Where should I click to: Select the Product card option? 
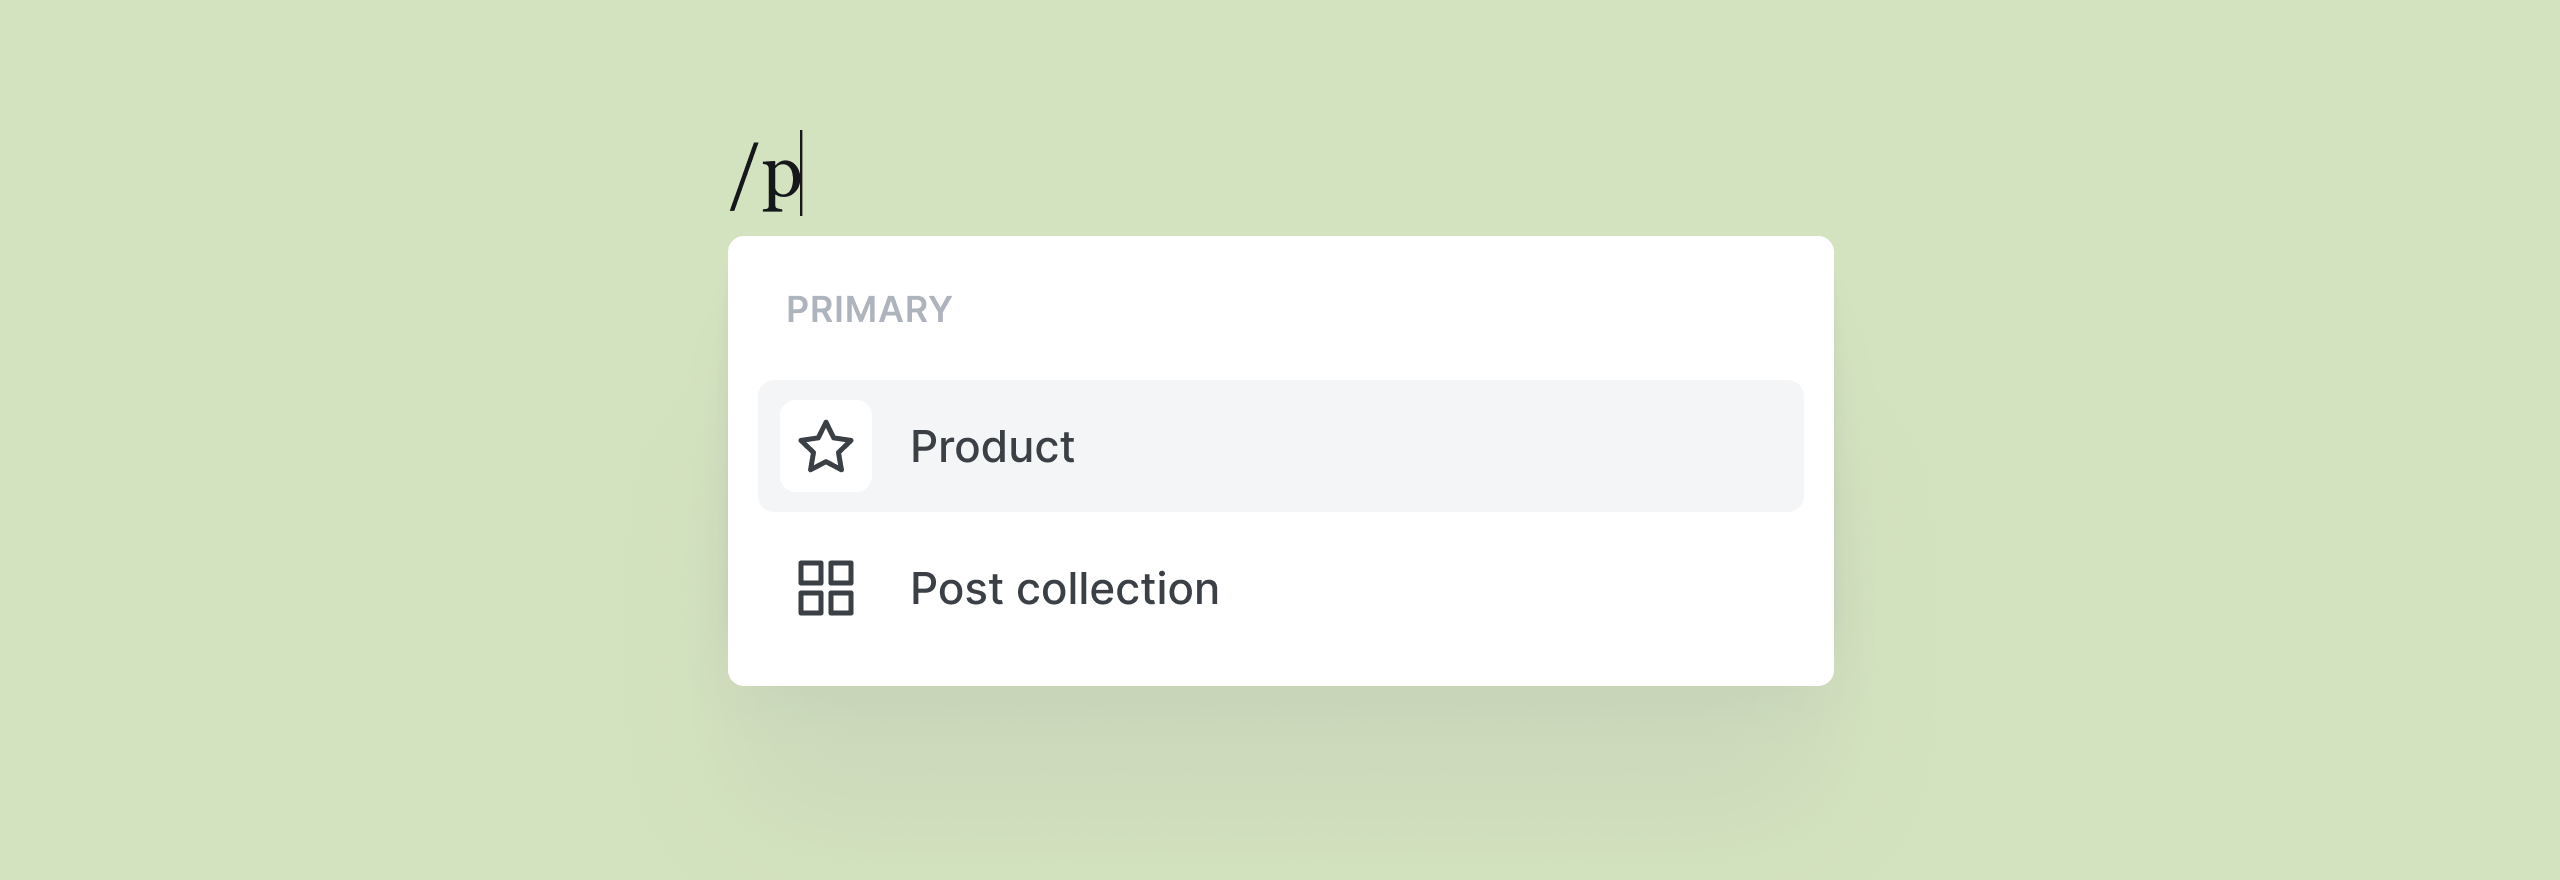[1280, 446]
